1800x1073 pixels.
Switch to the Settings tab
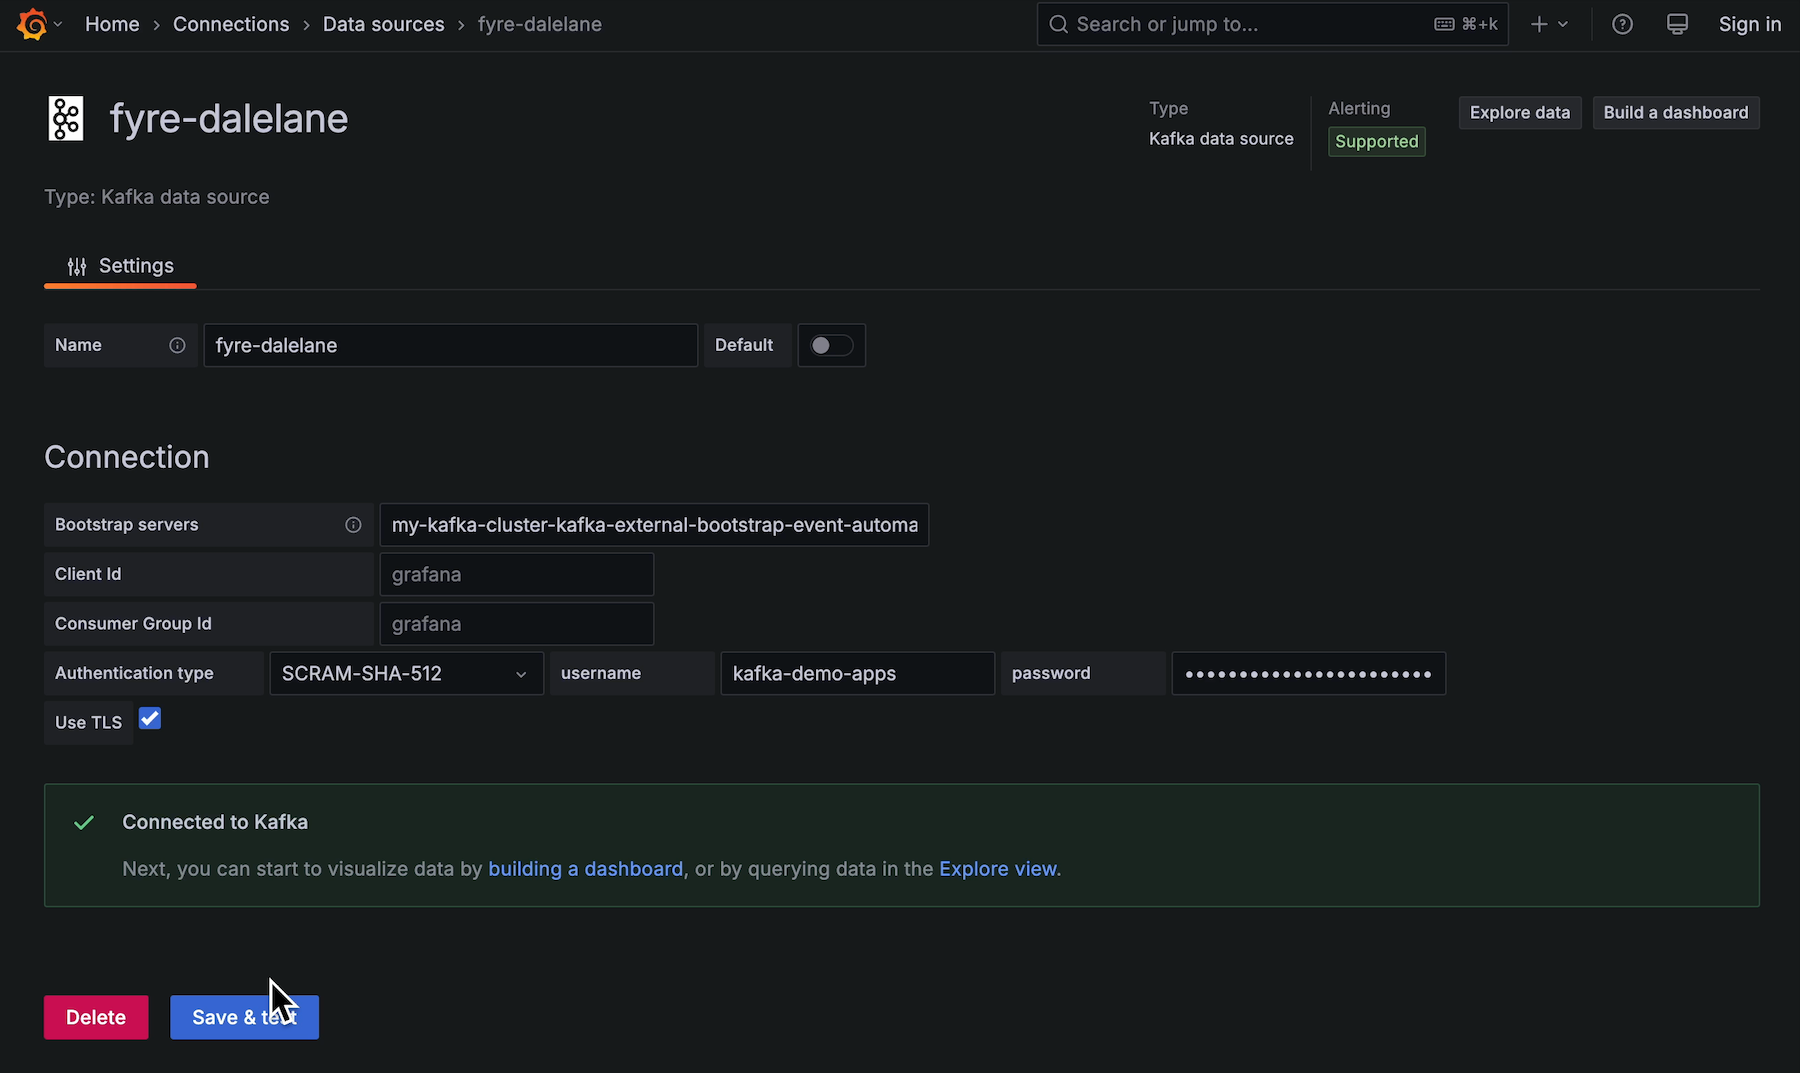pos(120,266)
